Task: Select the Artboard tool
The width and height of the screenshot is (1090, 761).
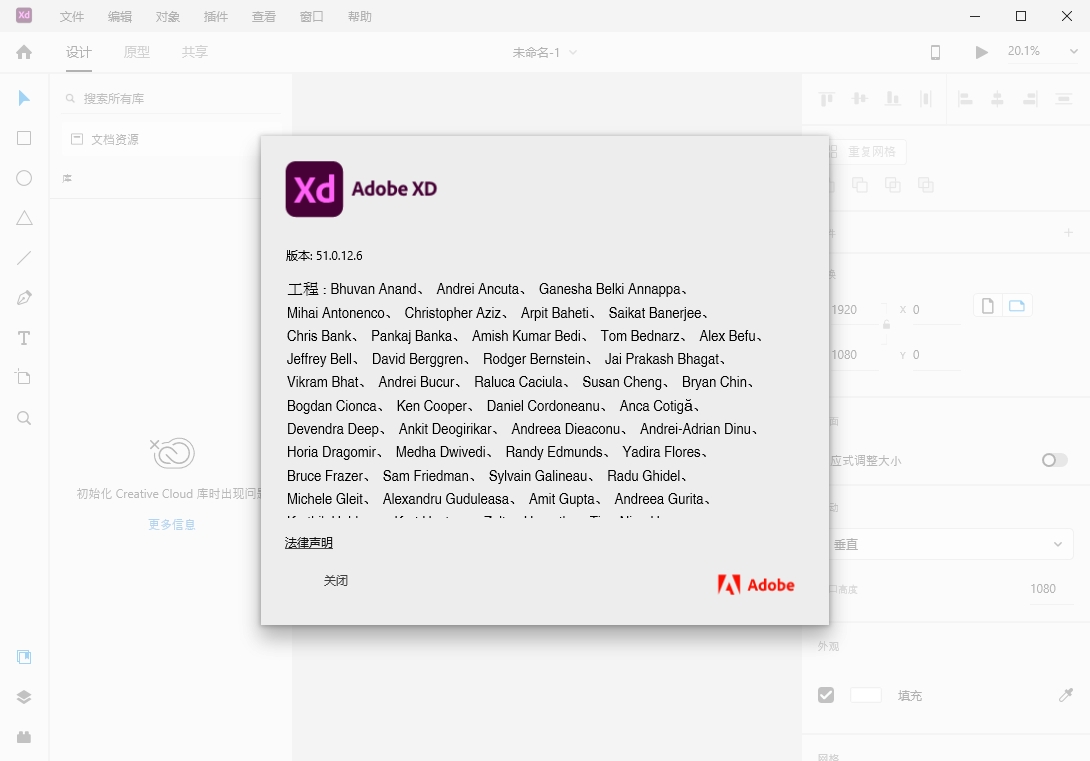Action: [x=24, y=377]
